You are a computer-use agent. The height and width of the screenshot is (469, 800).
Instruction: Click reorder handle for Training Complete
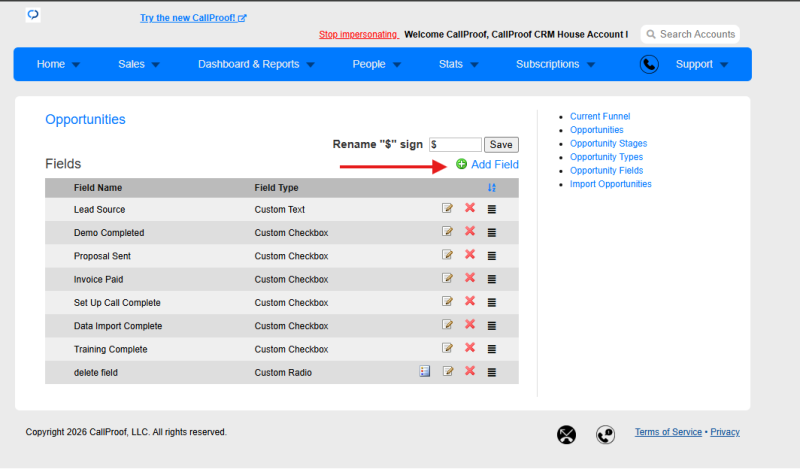492,349
